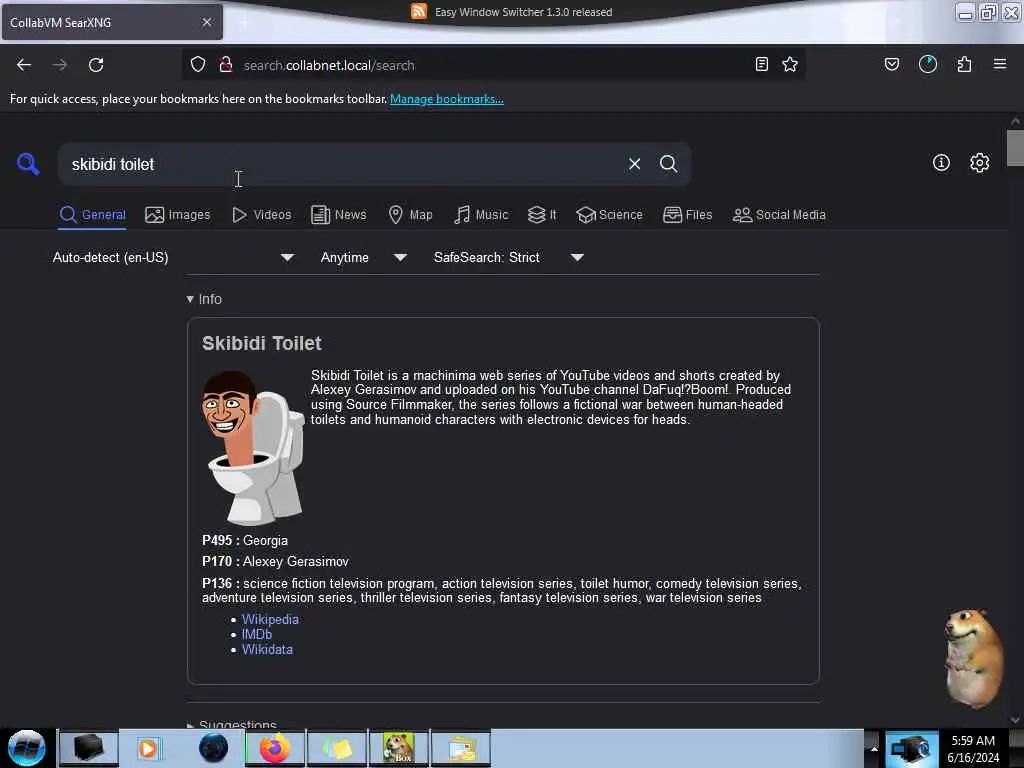Open Firefox application hamburger menu
Image resolution: width=1024 pixels, height=768 pixels.
coord(1000,64)
